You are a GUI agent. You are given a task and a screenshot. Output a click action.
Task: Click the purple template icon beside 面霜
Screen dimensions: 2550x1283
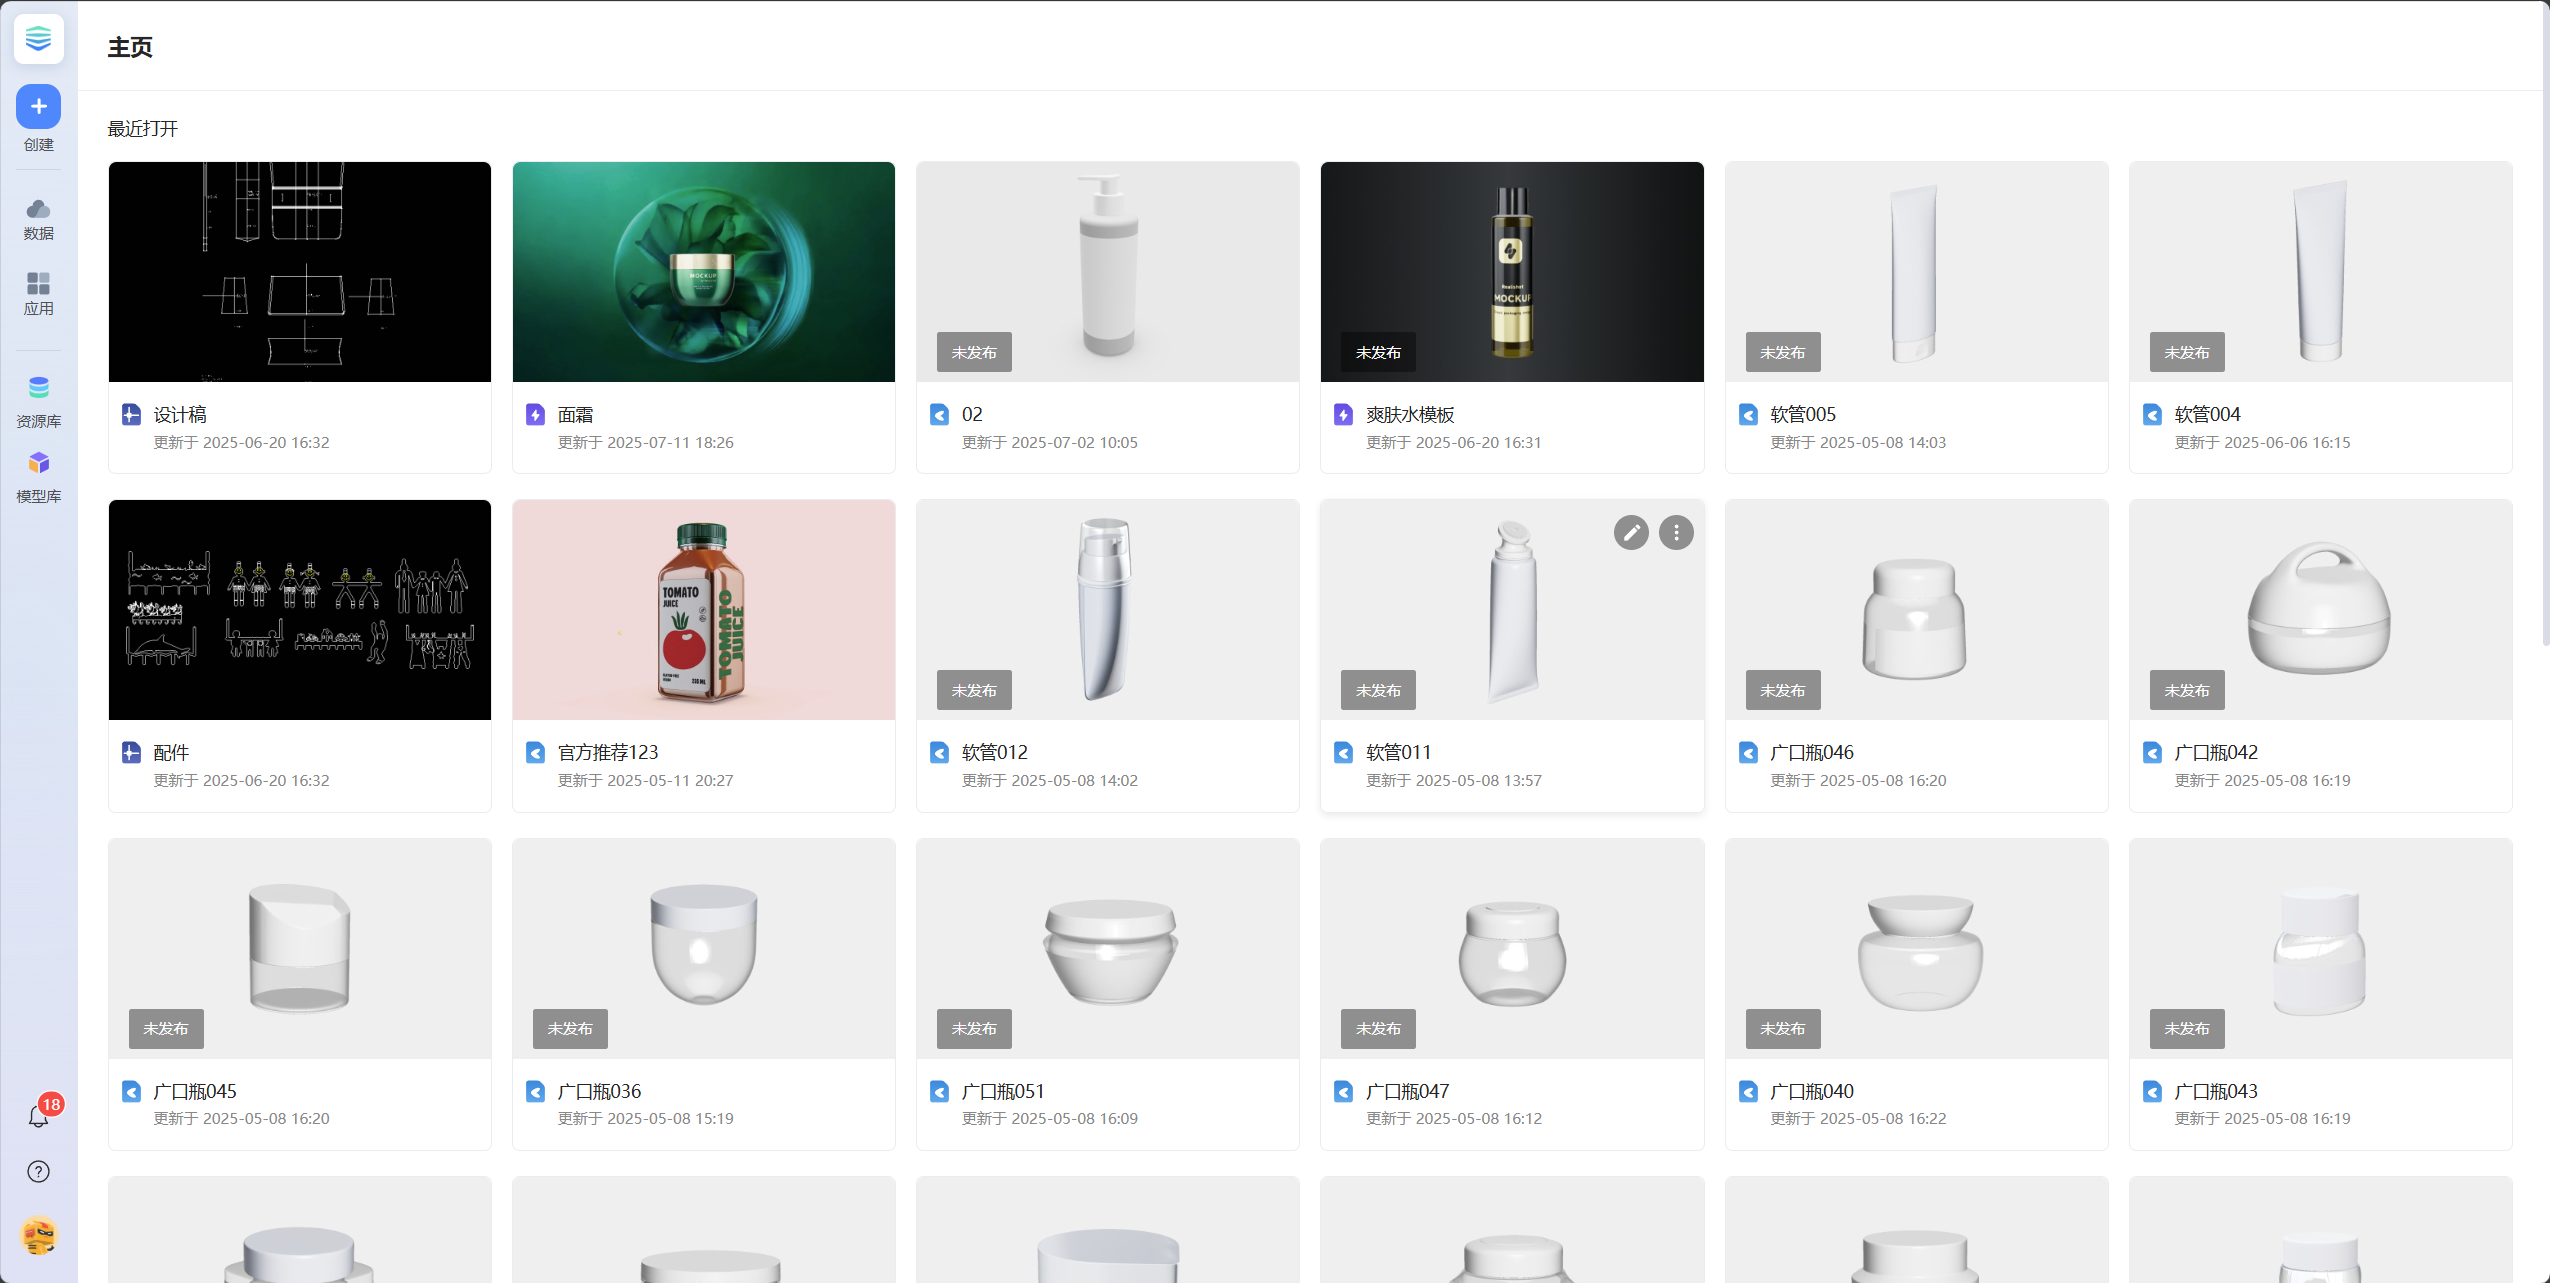click(535, 414)
